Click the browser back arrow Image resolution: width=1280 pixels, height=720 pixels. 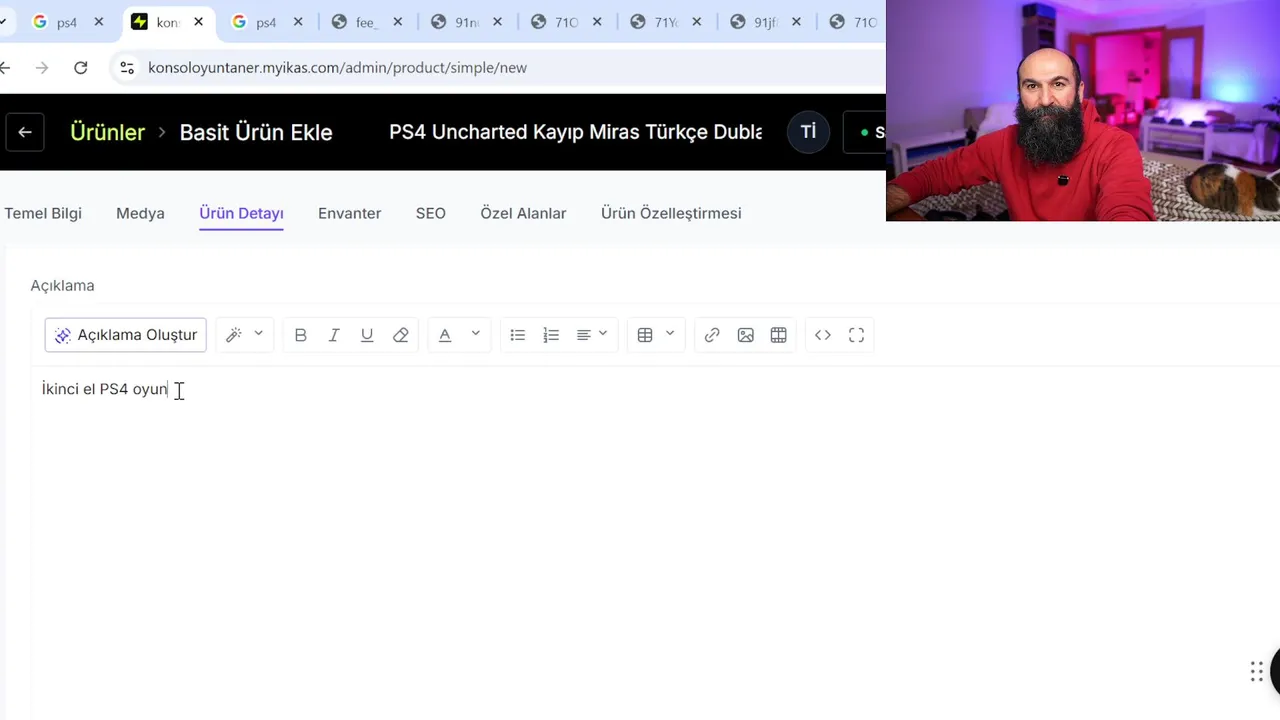click(x=5, y=67)
